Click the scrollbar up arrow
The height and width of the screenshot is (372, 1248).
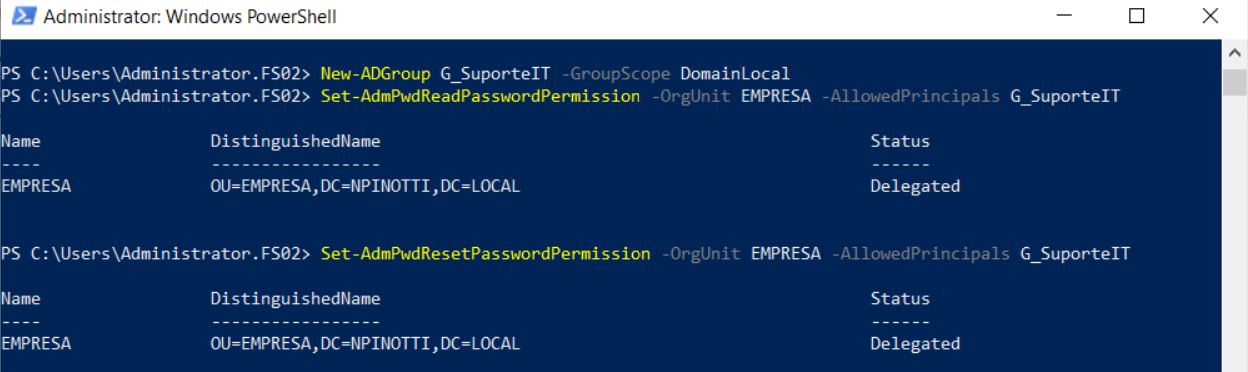coord(1233,48)
